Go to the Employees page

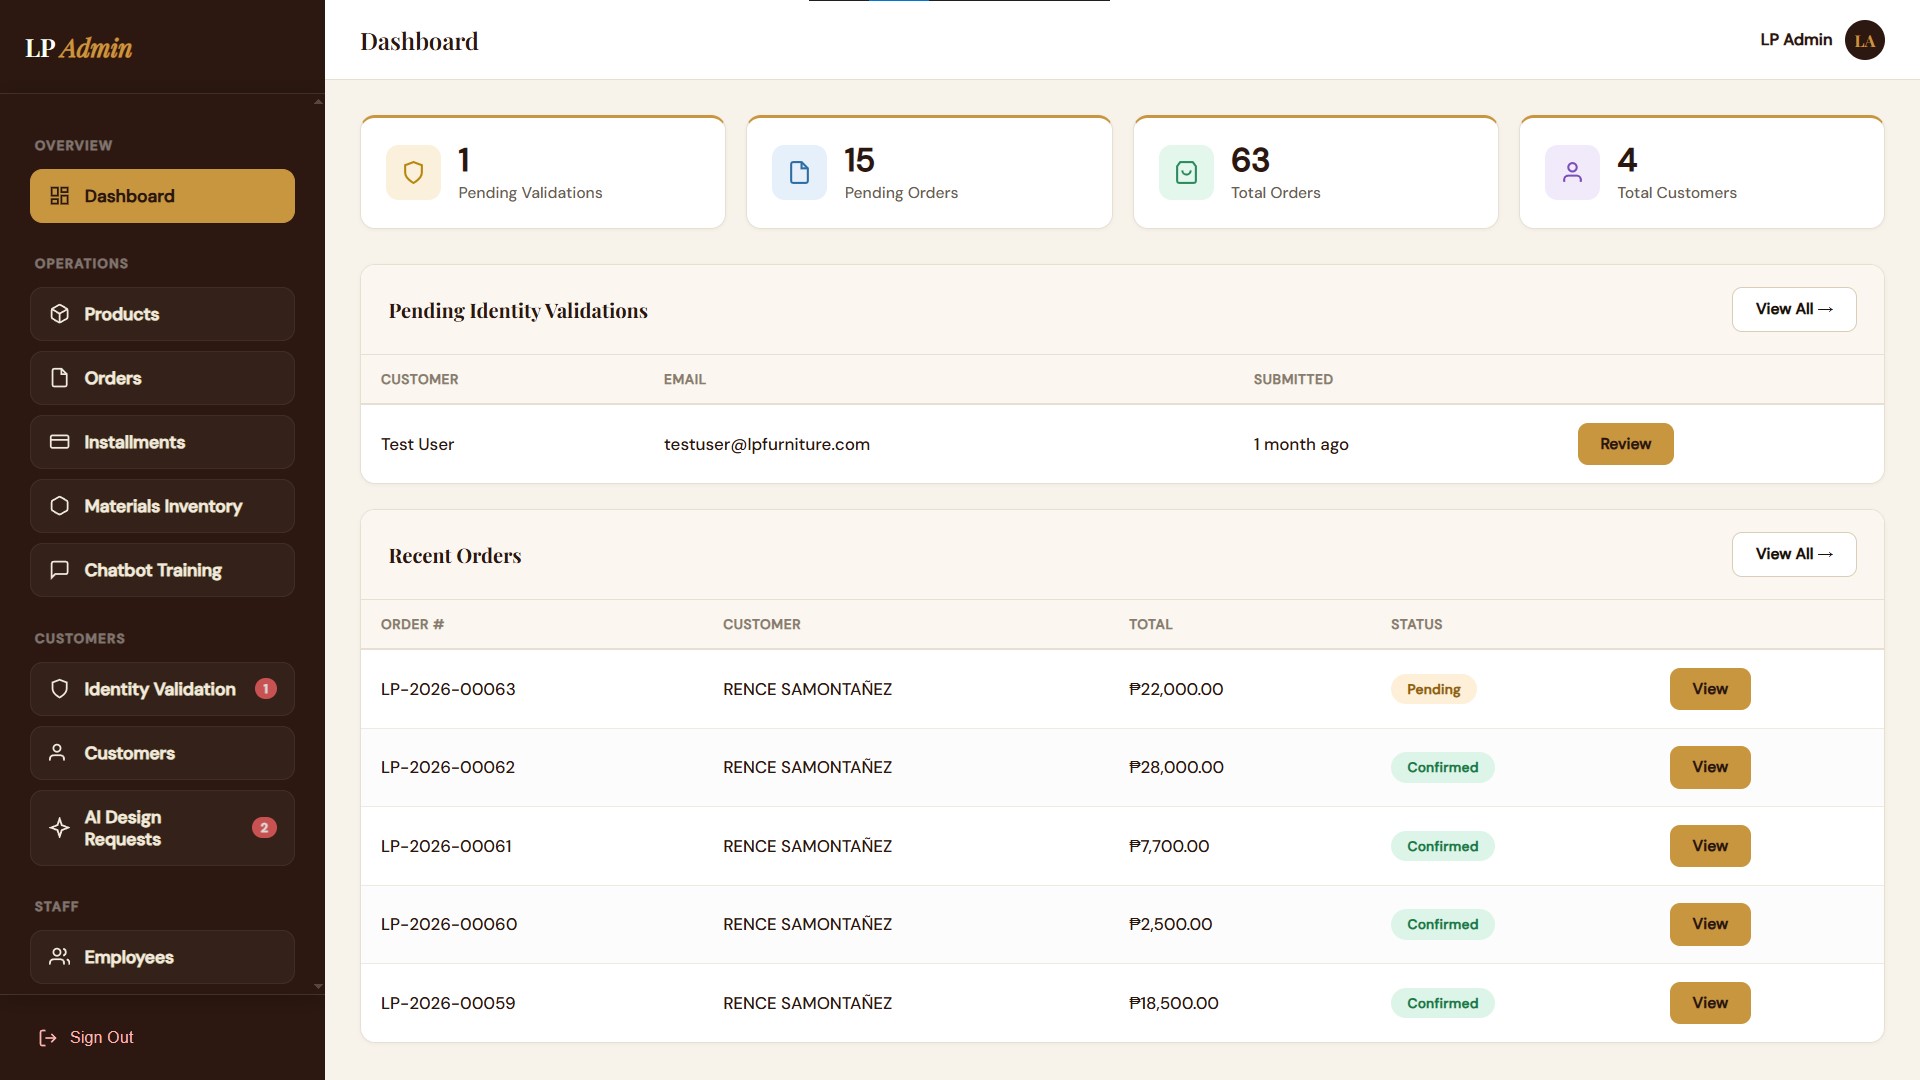(x=162, y=957)
